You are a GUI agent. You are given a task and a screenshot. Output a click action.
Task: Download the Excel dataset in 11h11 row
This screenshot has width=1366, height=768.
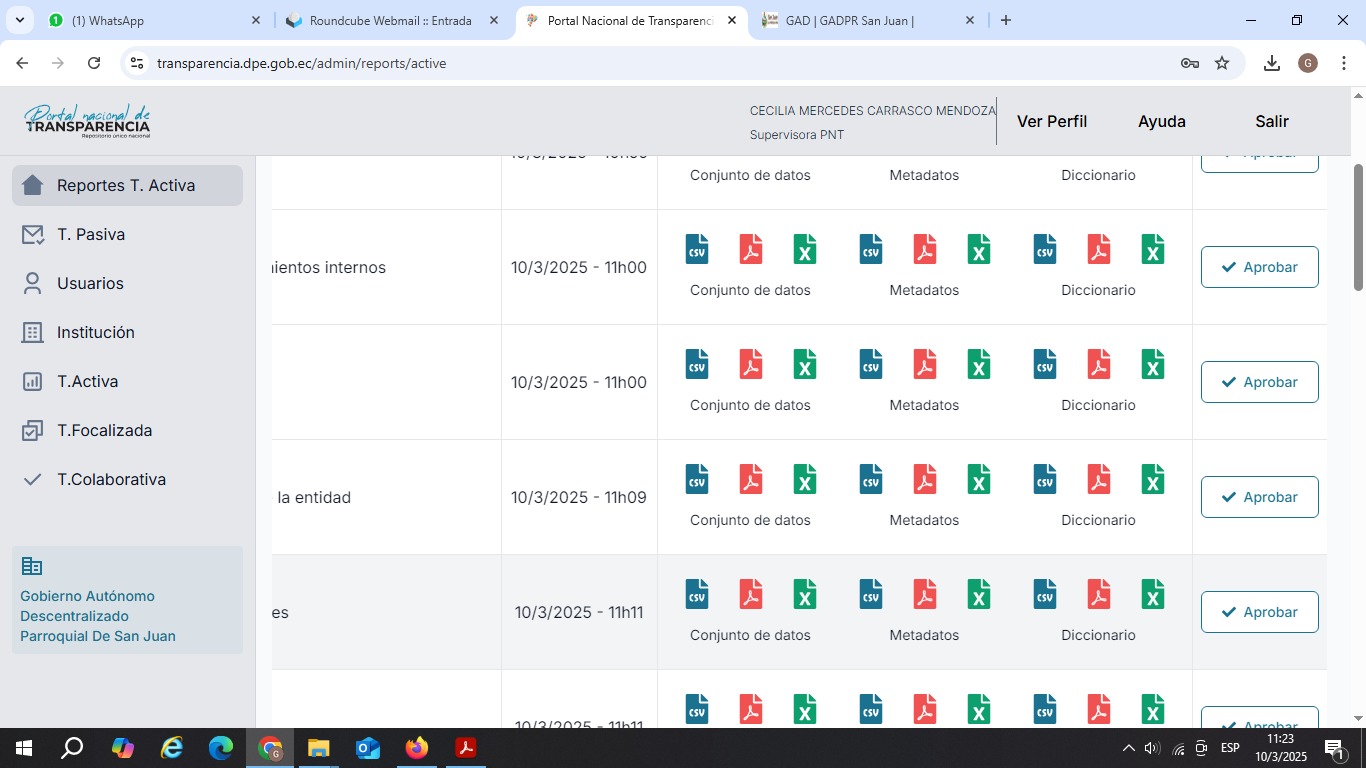coord(805,595)
